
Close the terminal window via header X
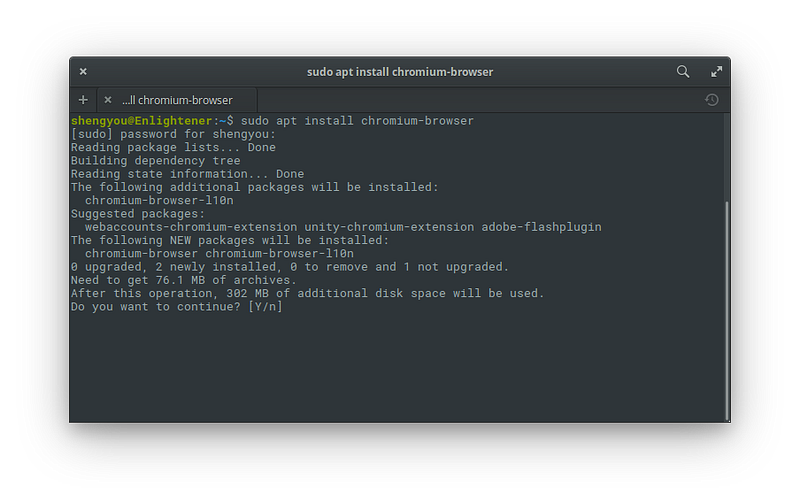tap(83, 72)
